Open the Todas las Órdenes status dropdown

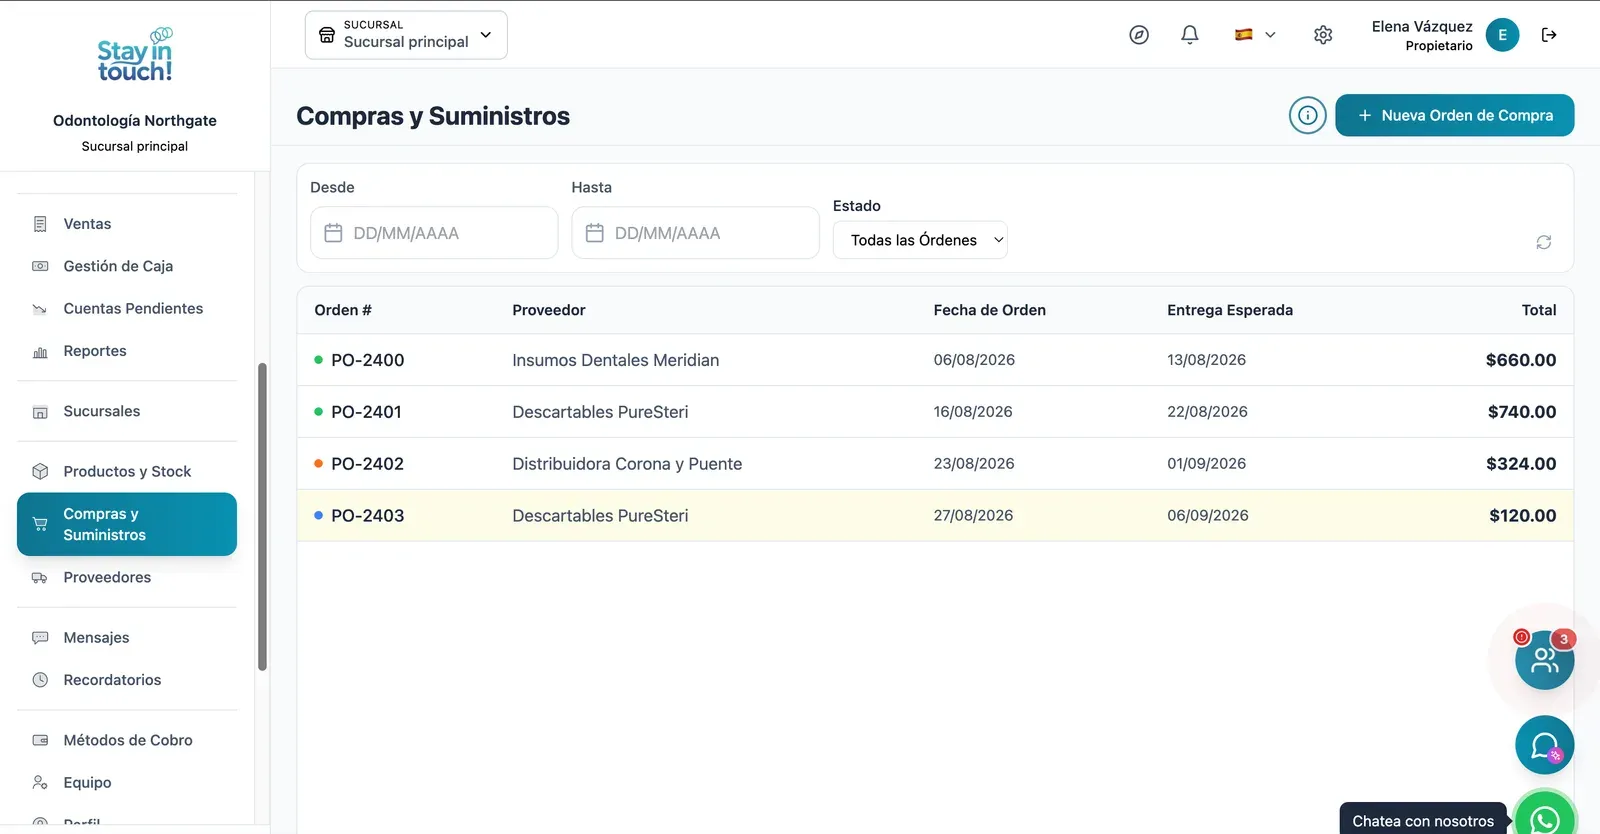click(x=920, y=240)
